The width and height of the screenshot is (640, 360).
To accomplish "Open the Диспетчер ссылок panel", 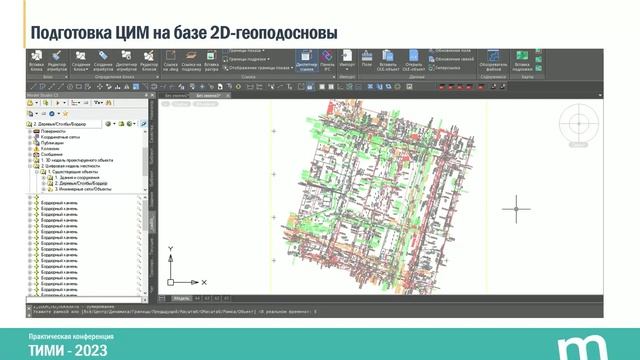I will (307, 61).
